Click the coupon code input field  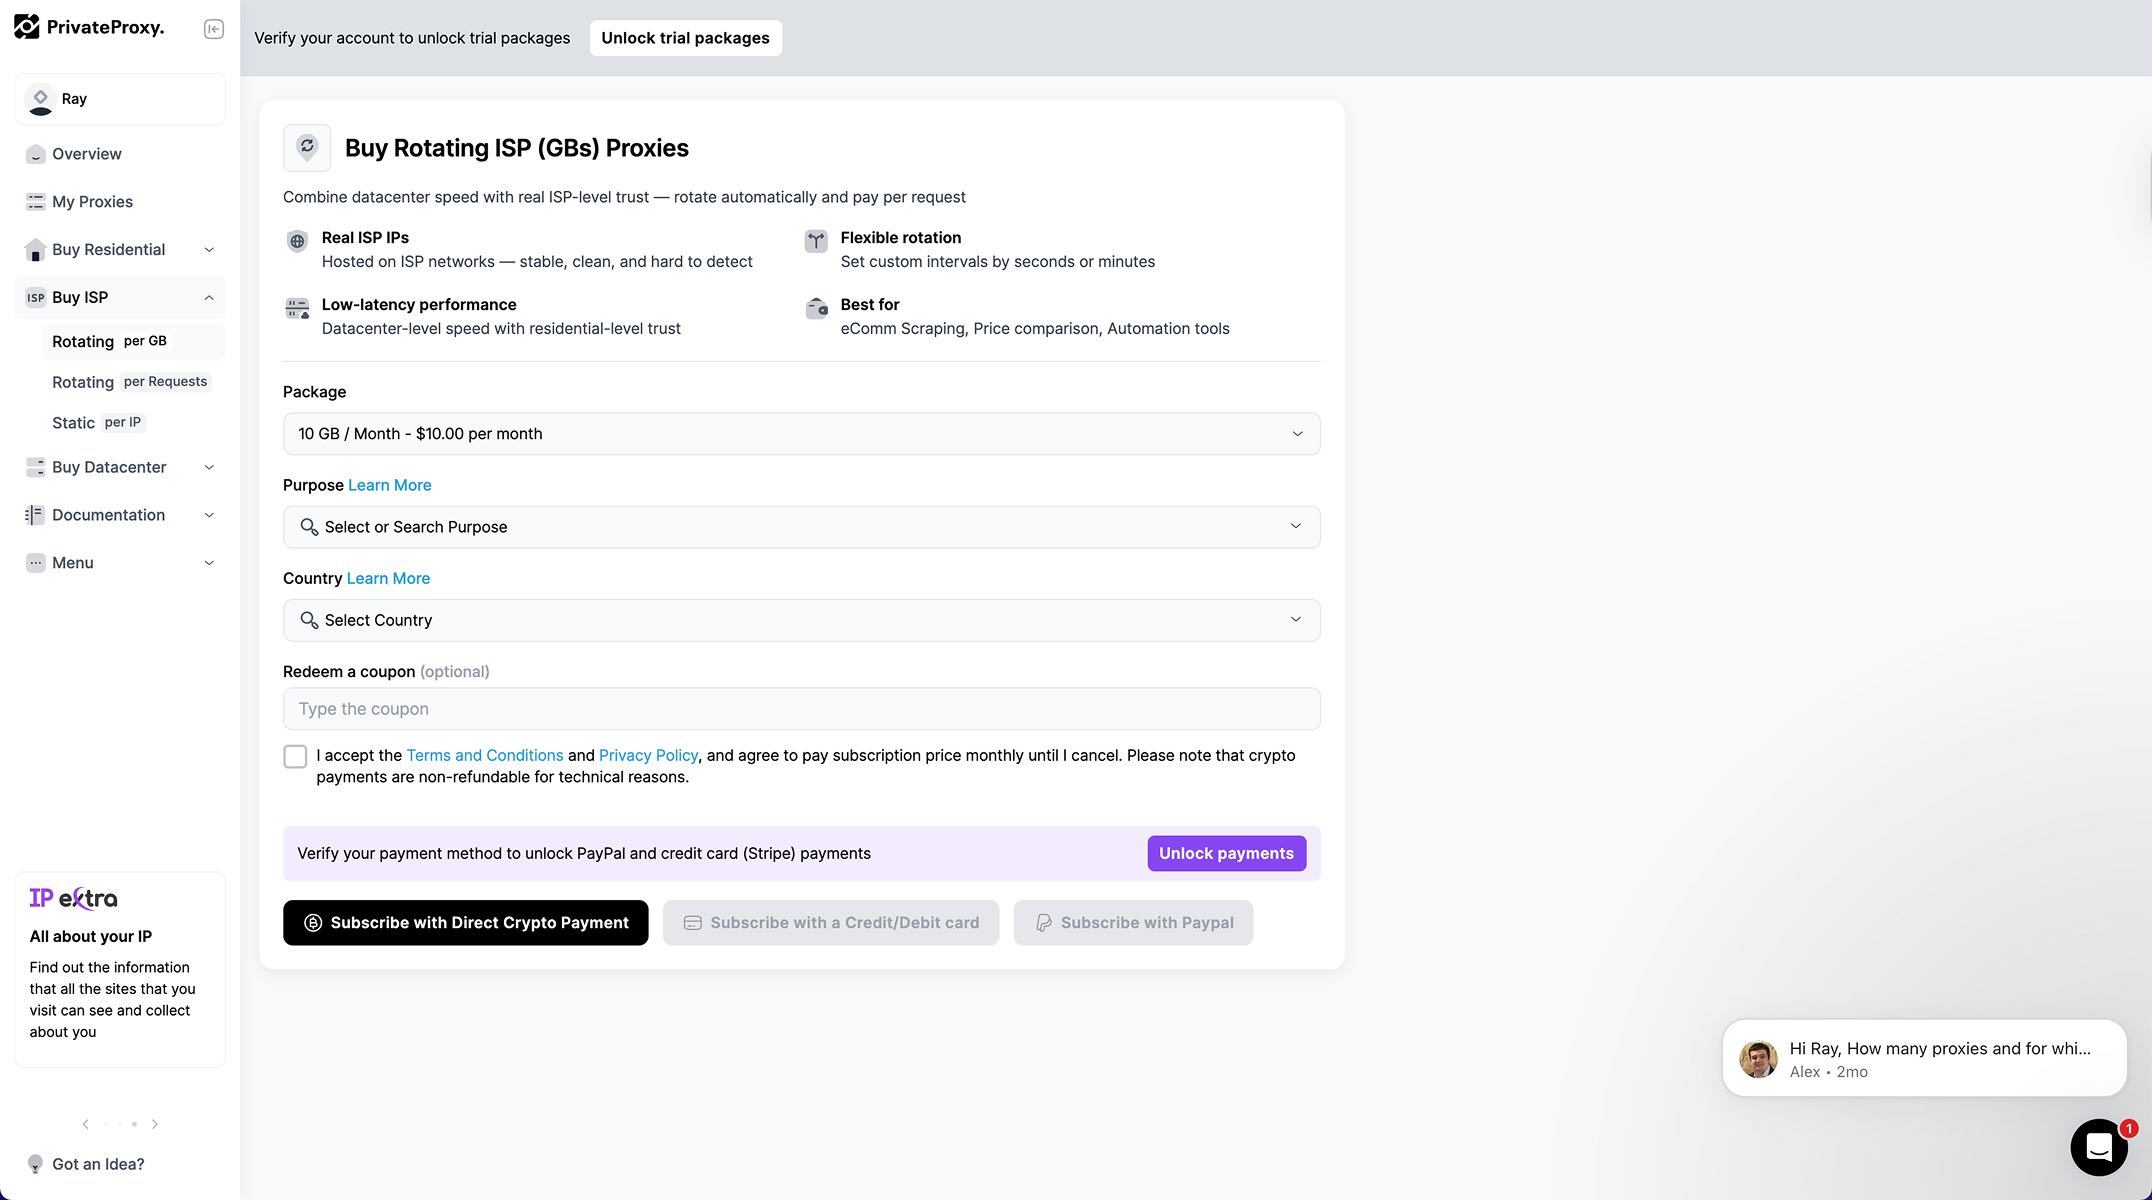click(x=801, y=709)
